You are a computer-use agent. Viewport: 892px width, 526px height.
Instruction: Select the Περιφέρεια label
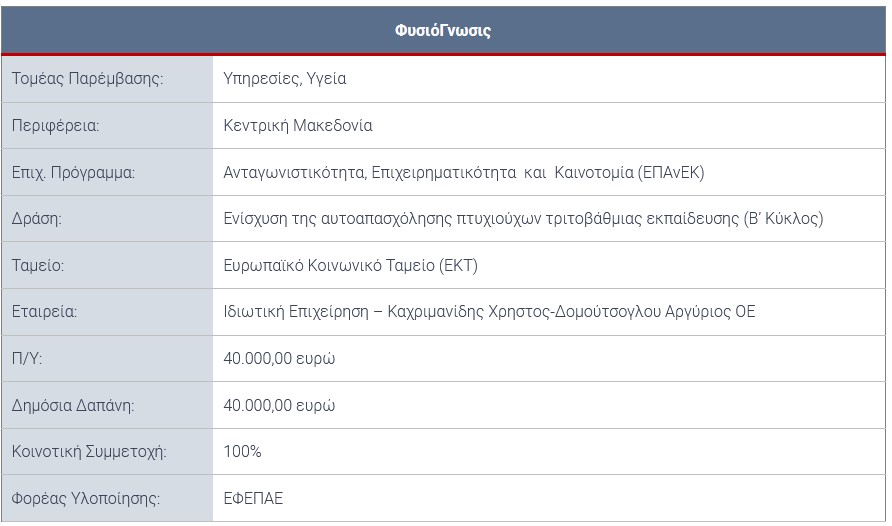coord(55,126)
